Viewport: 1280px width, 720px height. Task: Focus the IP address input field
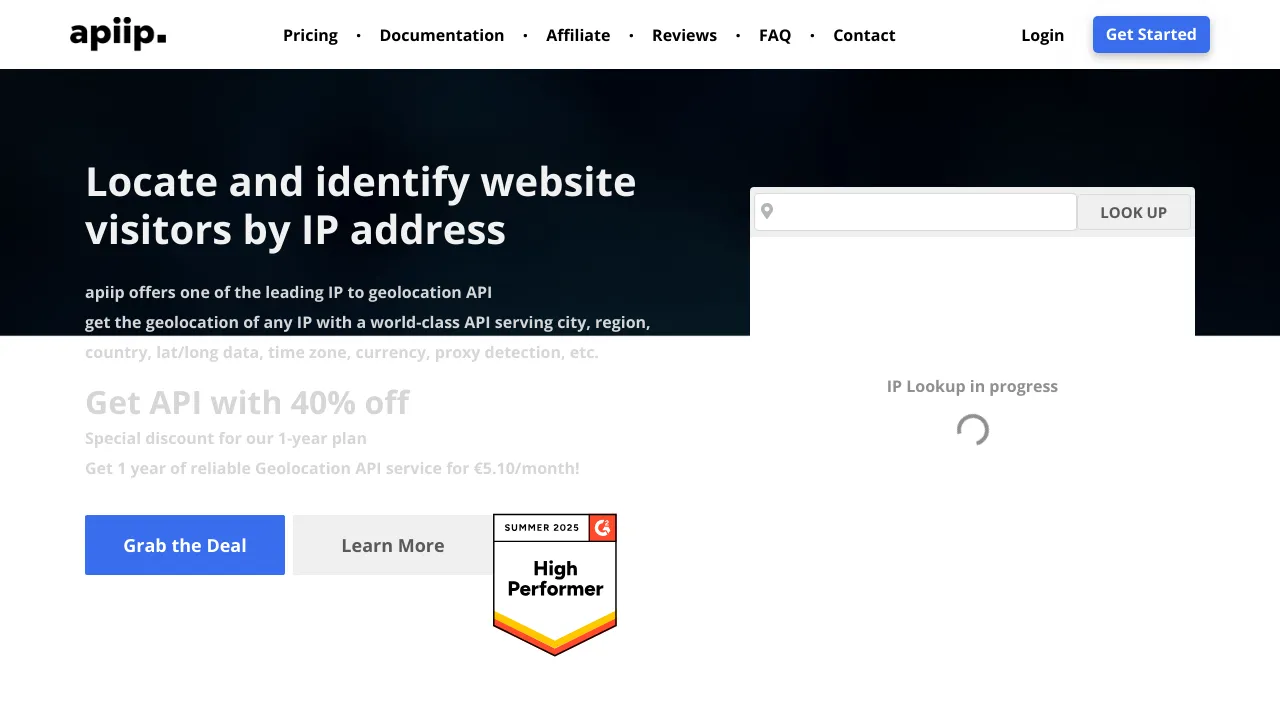[915, 212]
